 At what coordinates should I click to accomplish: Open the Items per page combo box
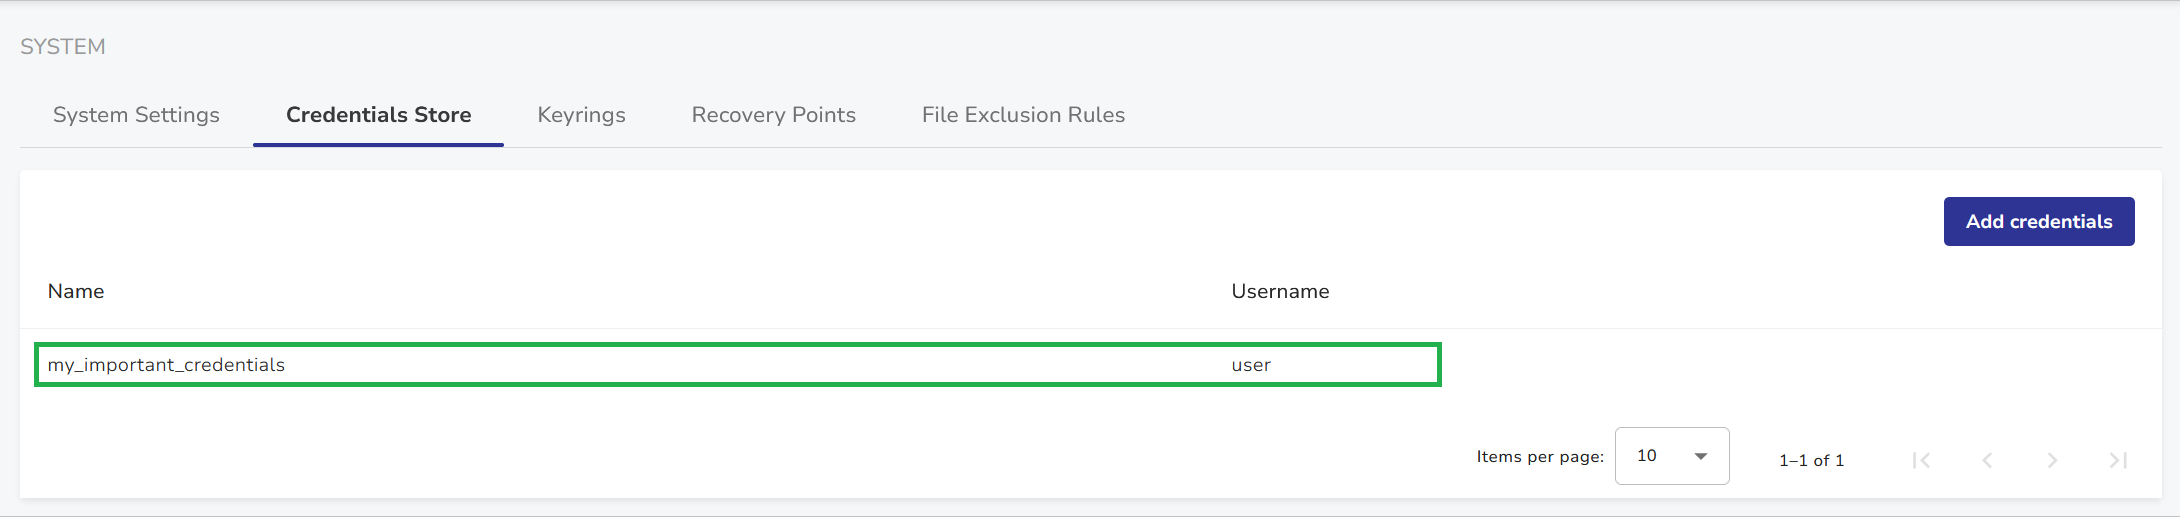tap(1671, 456)
